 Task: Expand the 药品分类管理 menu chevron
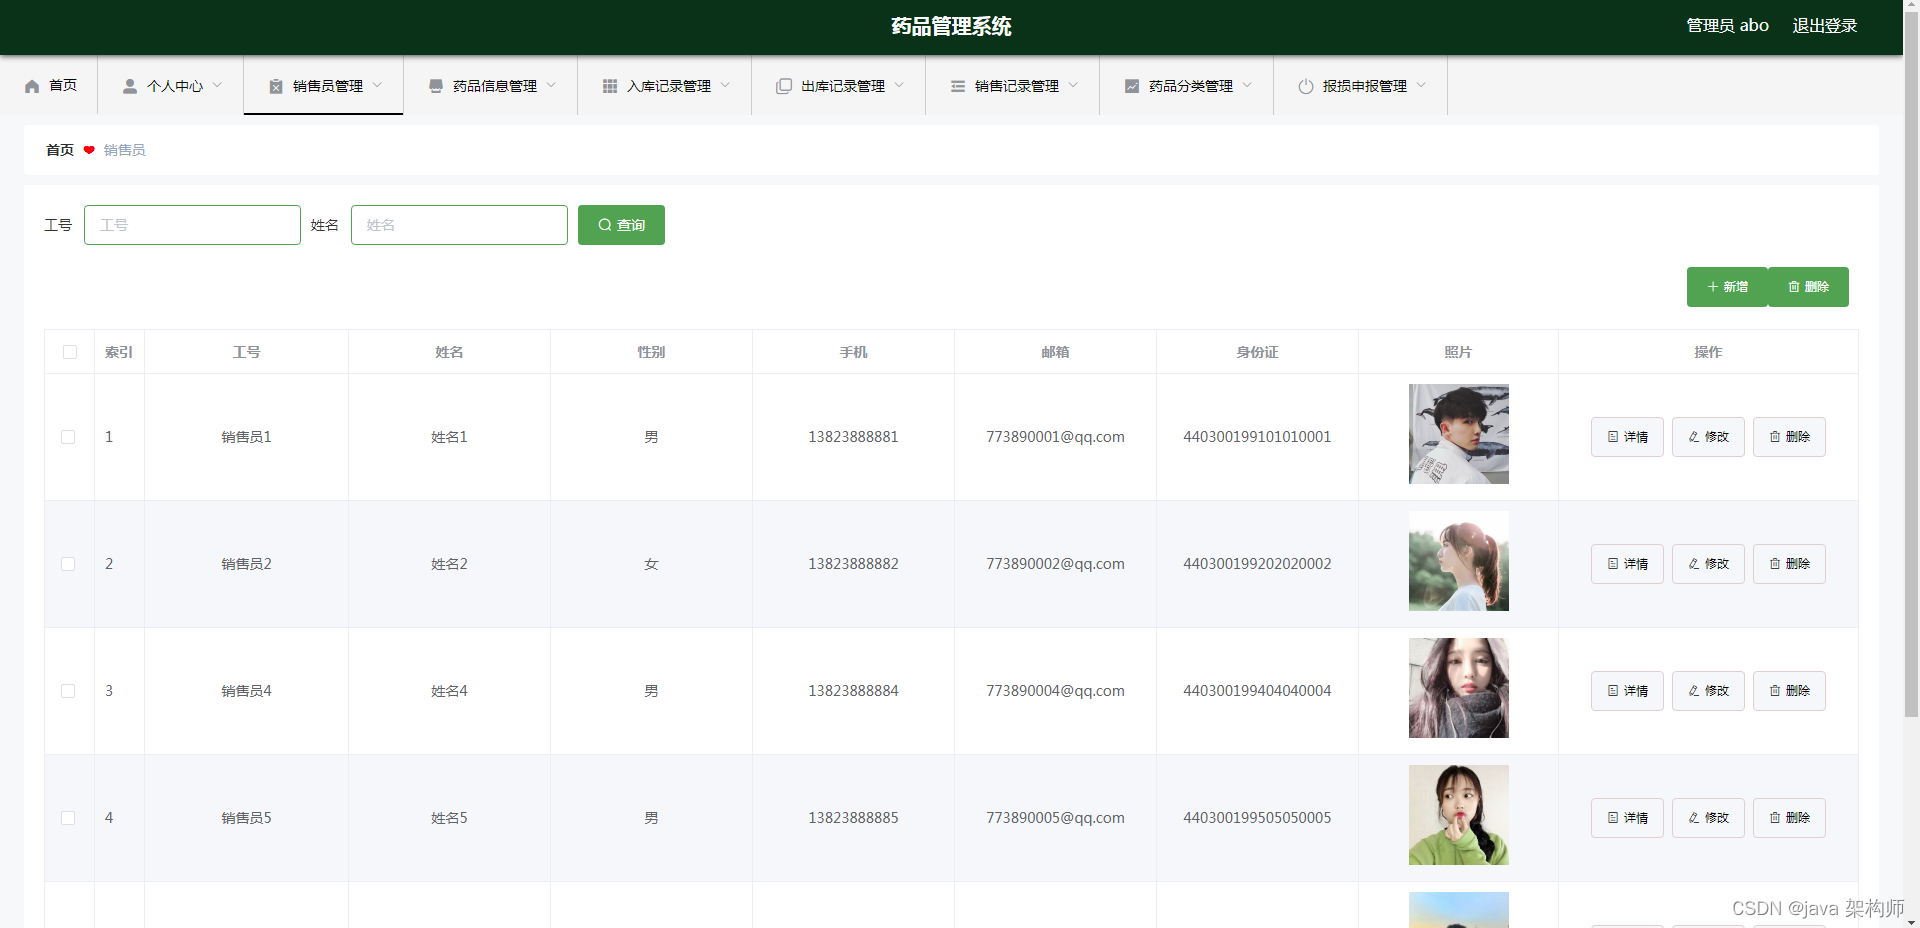tap(1247, 85)
